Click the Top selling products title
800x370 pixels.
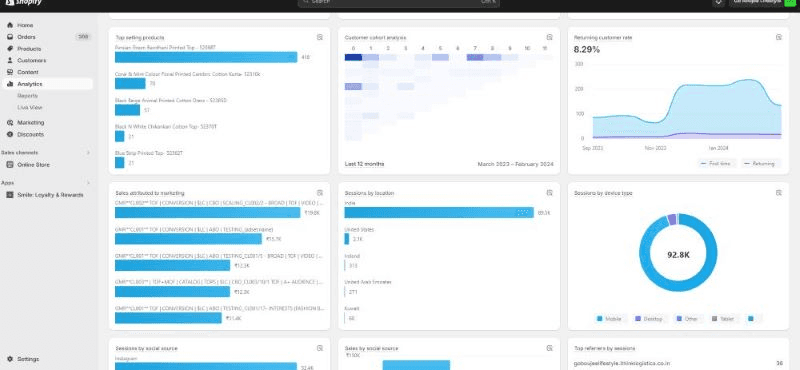140,38
